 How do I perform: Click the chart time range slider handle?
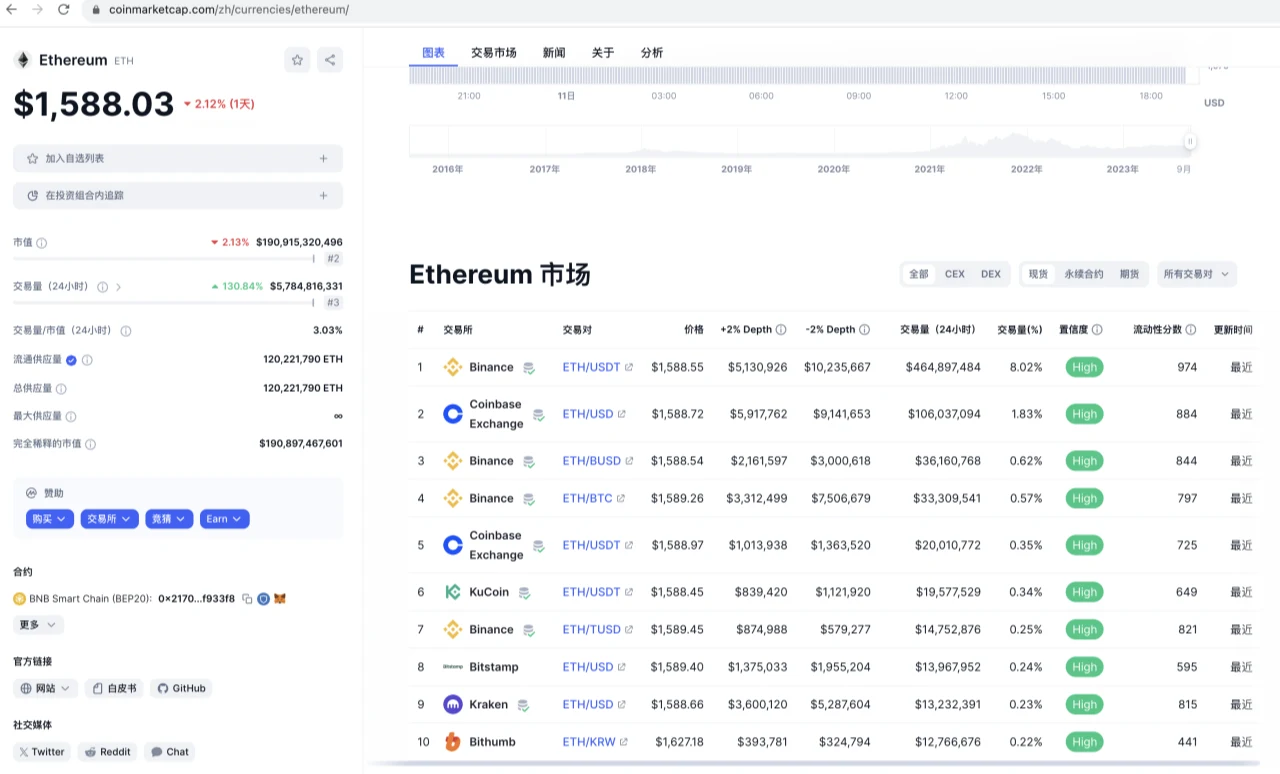tap(1190, 141)
